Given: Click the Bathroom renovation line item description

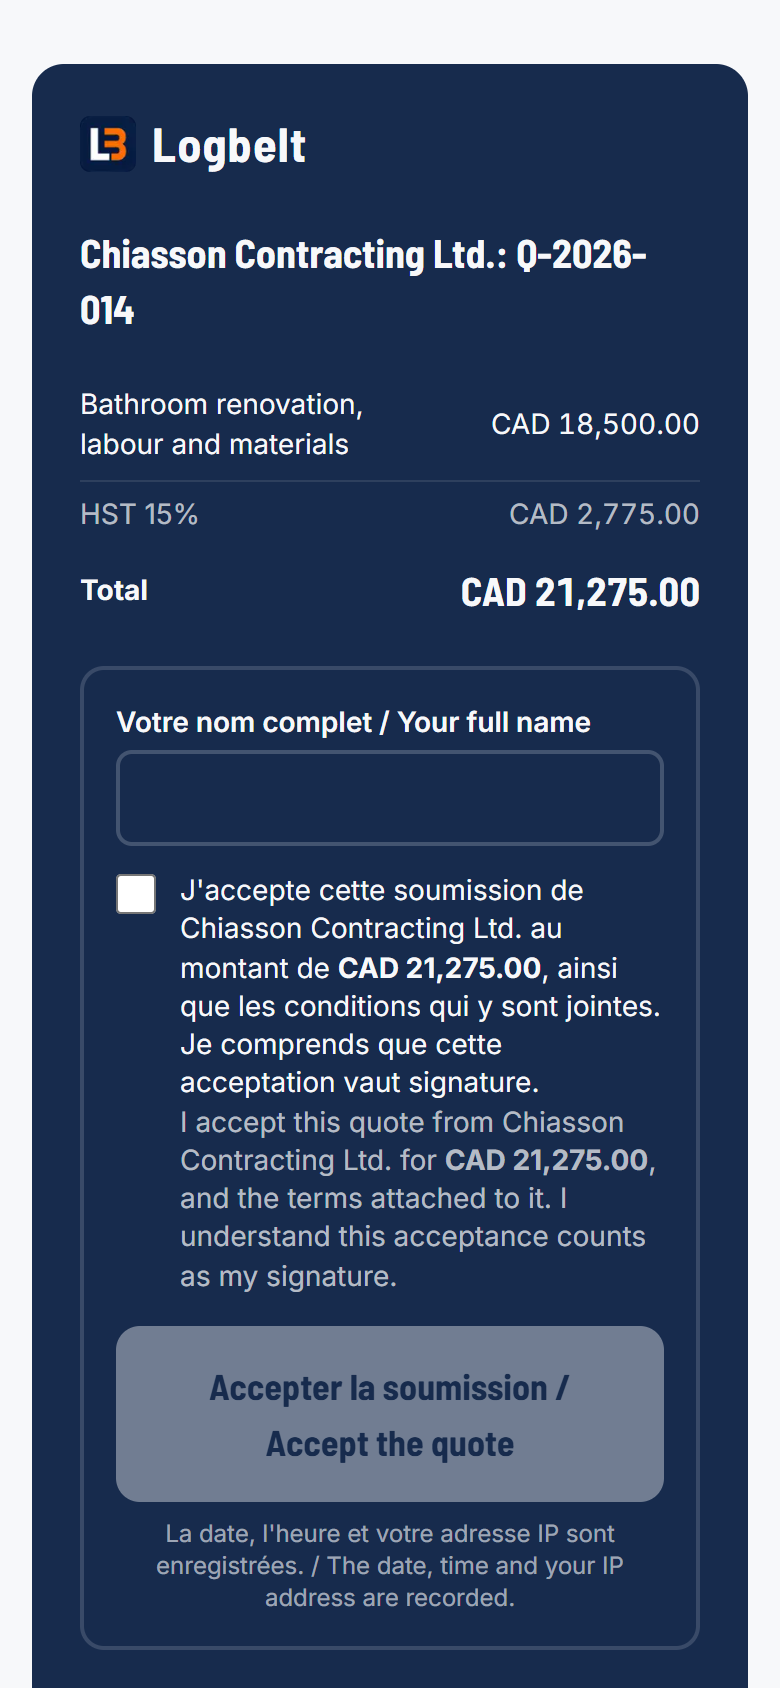Looking at the screenshot, I should point(222,424).
